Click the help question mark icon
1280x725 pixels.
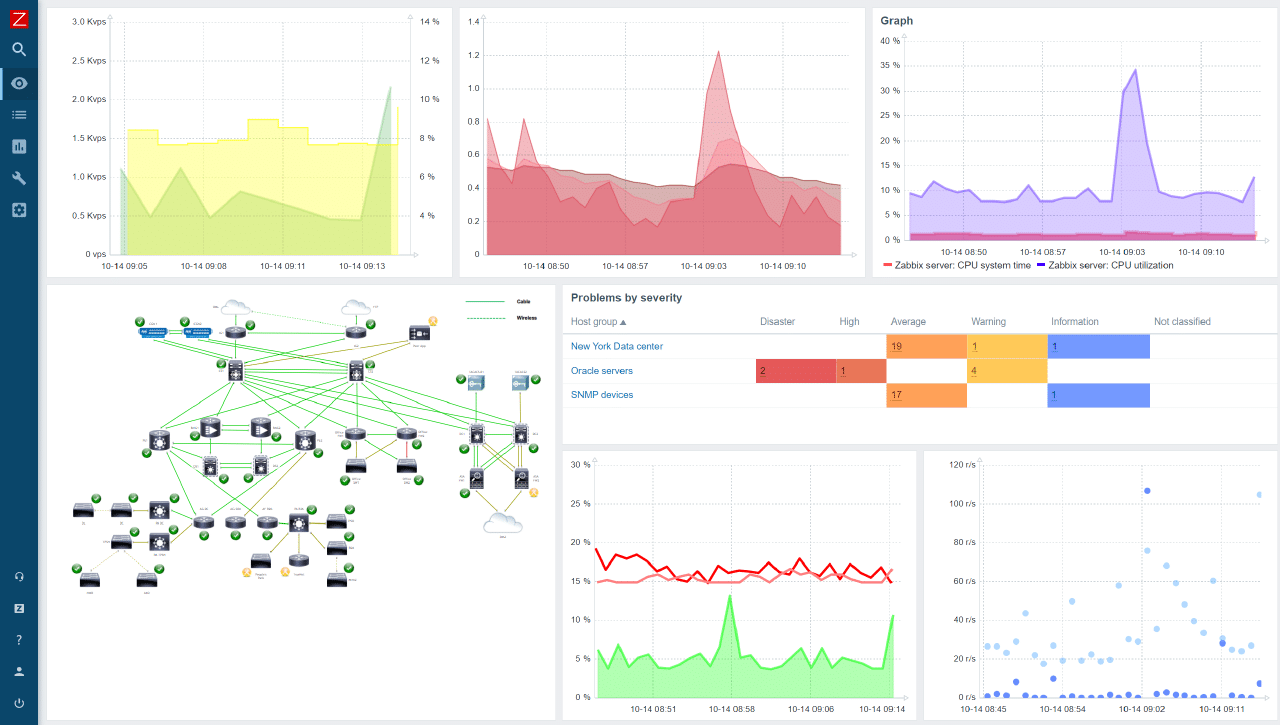[x=19, y=639]
